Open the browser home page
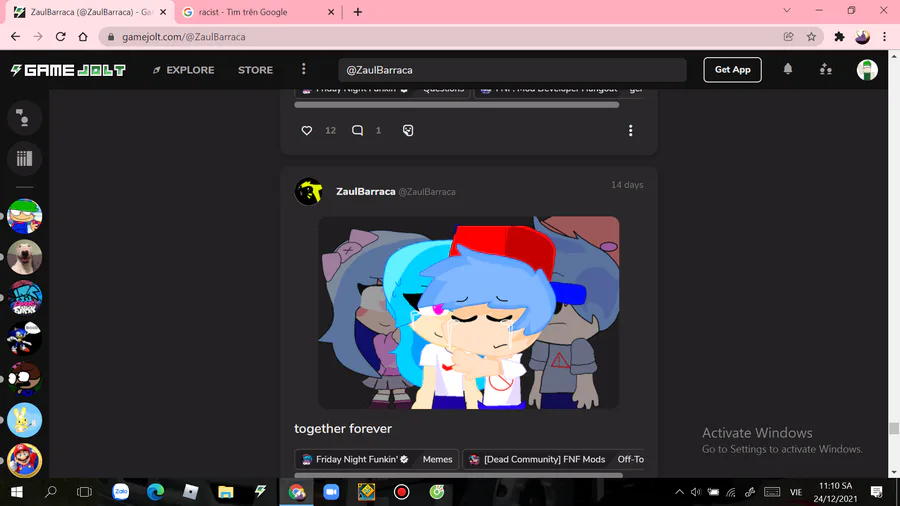 (x=83, y=37)
